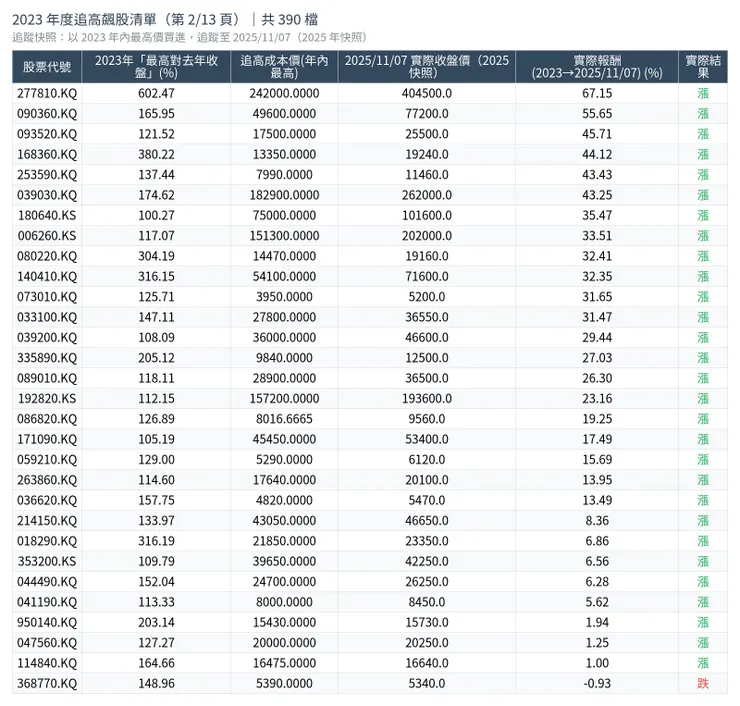Click the return value 67.15
740x706 pixels.
coord(597,93)
